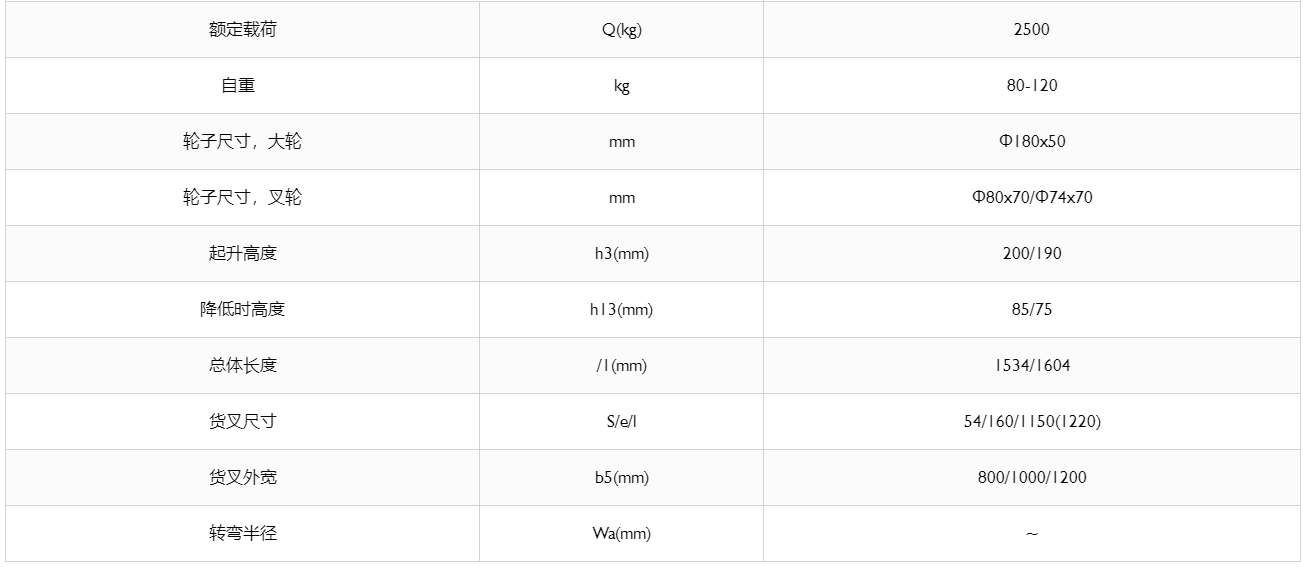Select the Q(kg) unit cell
The image size is (1309, 570).
[x=621, y=29]
